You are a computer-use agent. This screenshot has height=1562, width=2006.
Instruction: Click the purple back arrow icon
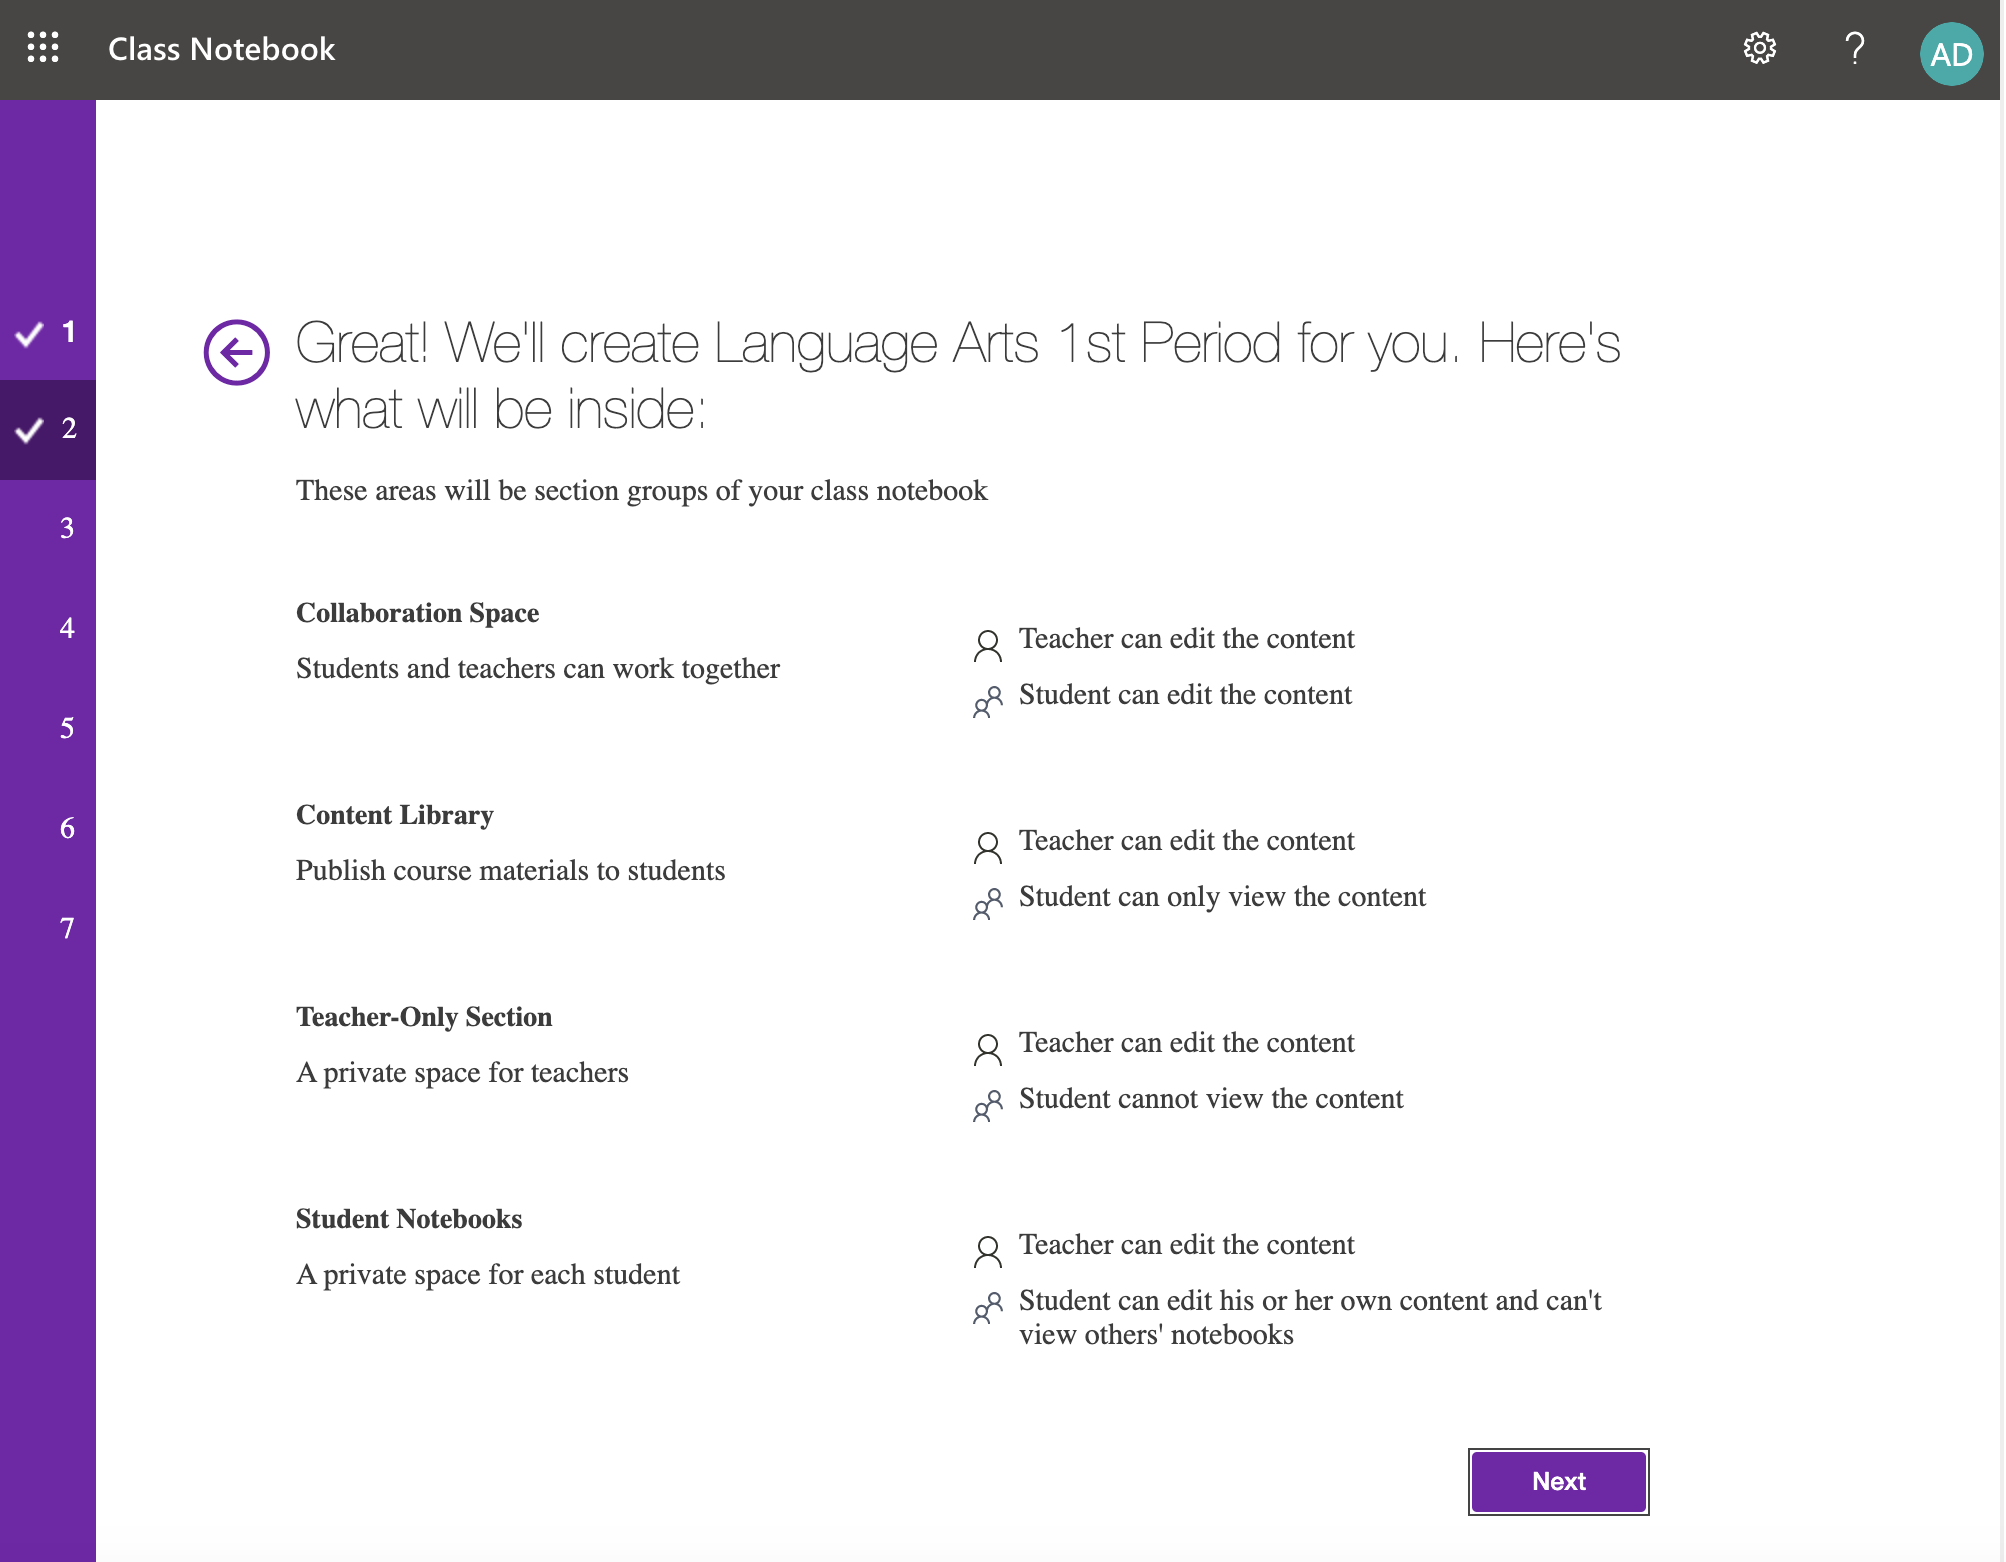[237, 352]
